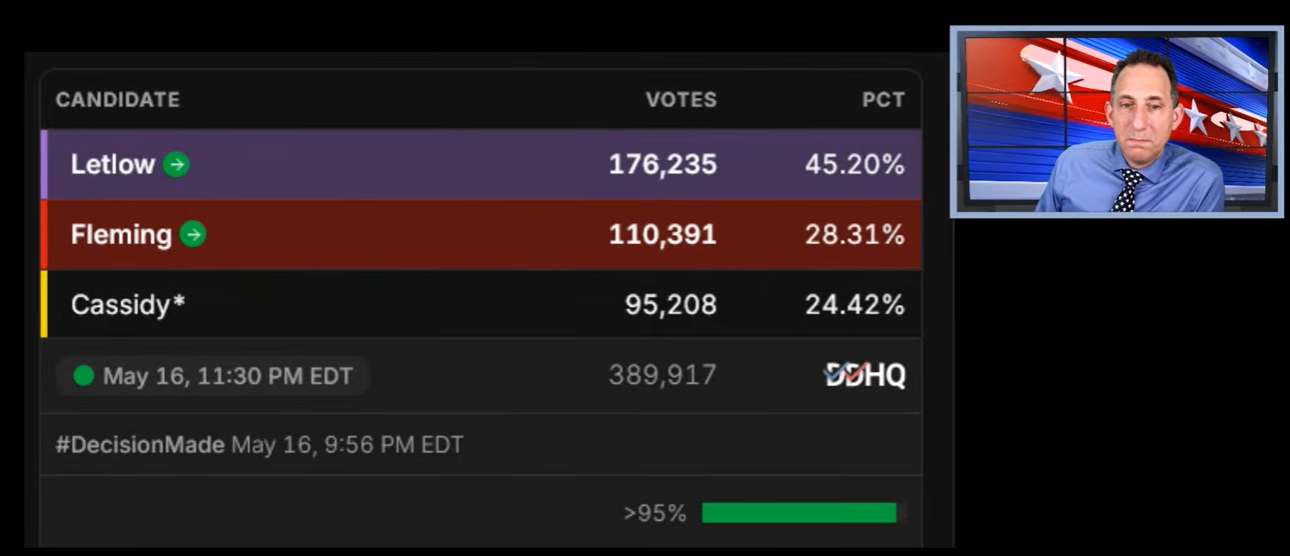Select the Letlow candidate name
1290x556 pixels.
point(112,164)
